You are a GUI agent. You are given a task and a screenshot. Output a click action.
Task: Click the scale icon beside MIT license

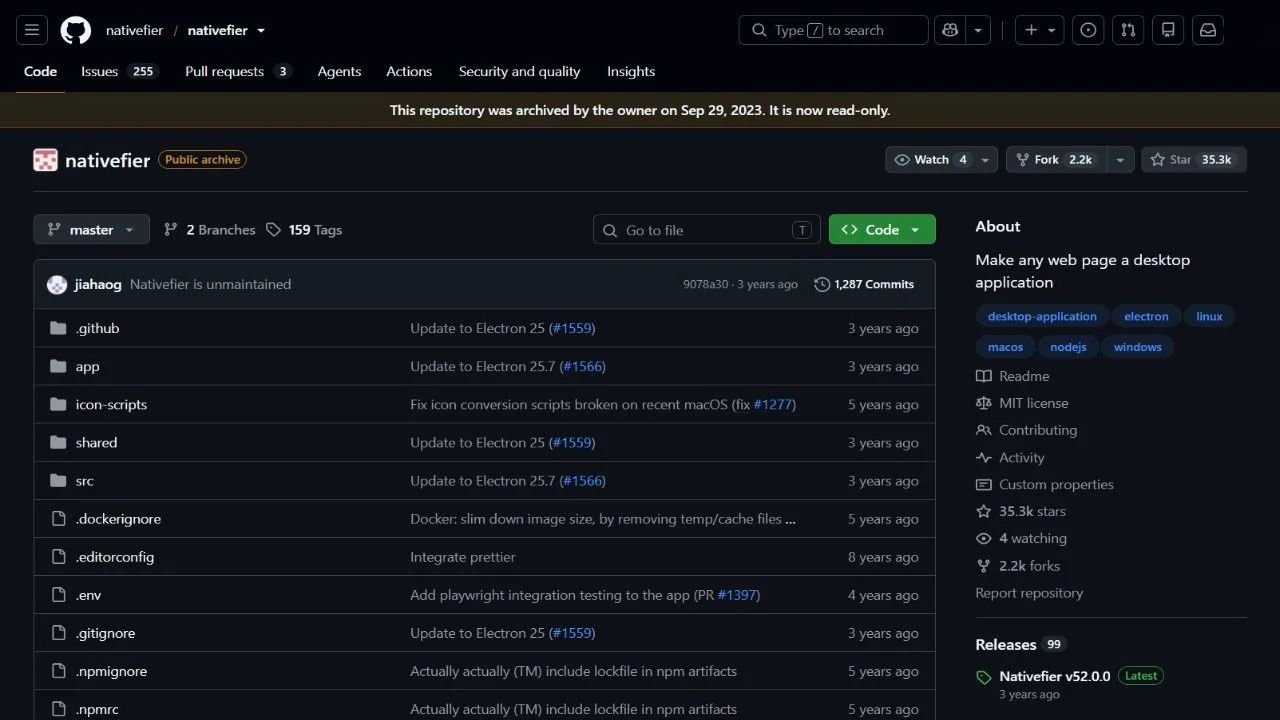(984, 403)
